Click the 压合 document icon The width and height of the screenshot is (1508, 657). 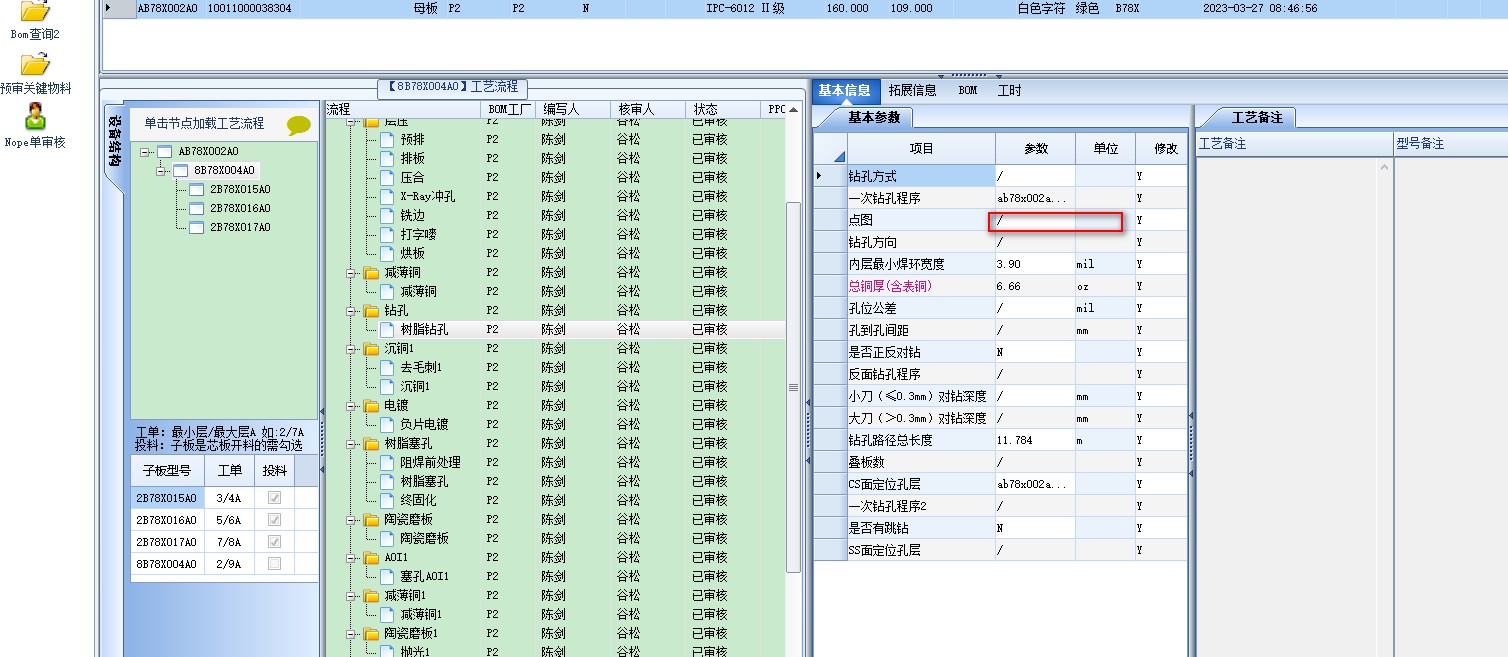pos(386,177)
